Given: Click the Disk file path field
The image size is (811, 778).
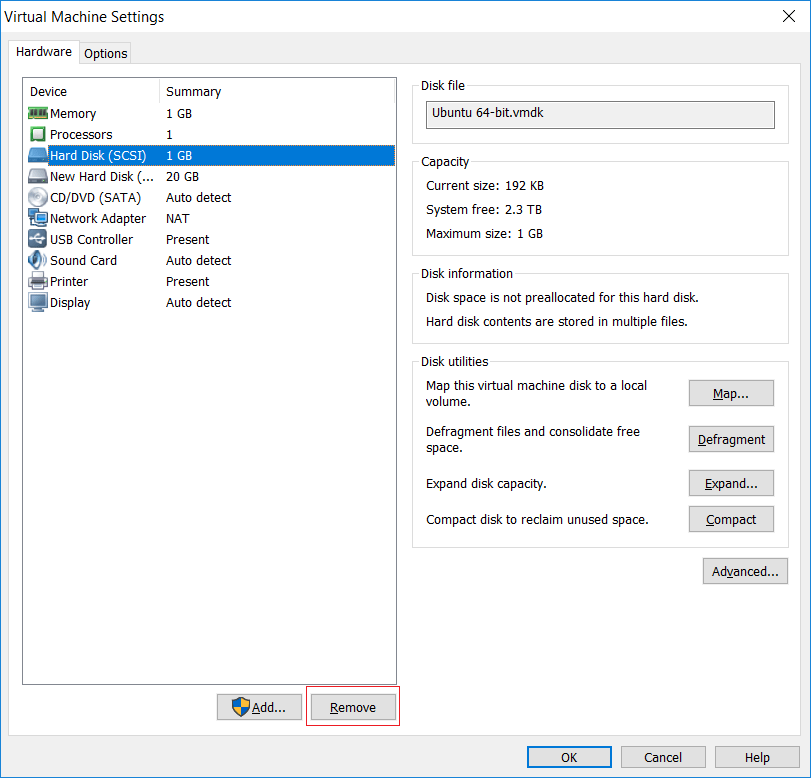Looking at the screenshot, I should [x=600, y=115].
